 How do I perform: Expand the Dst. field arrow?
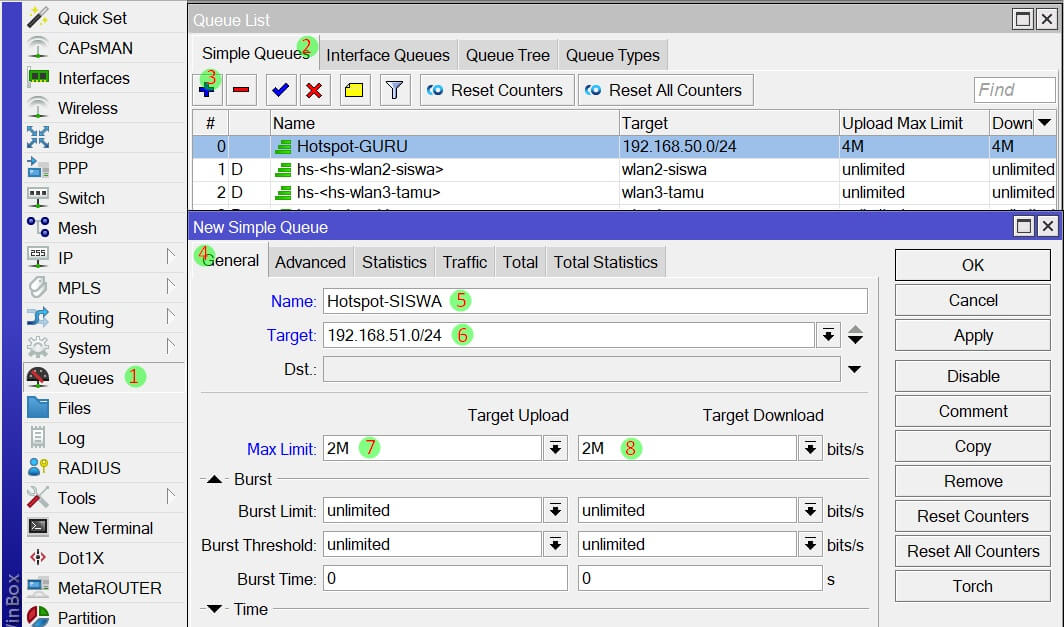[x=854, y=370]
